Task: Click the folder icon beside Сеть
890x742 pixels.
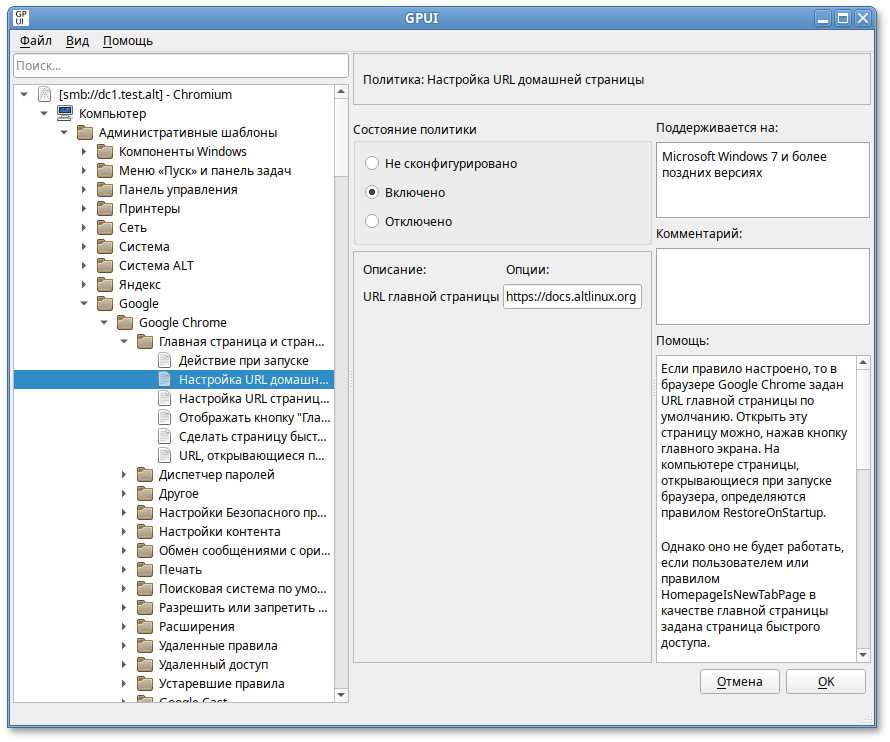Action: point(103,227)
